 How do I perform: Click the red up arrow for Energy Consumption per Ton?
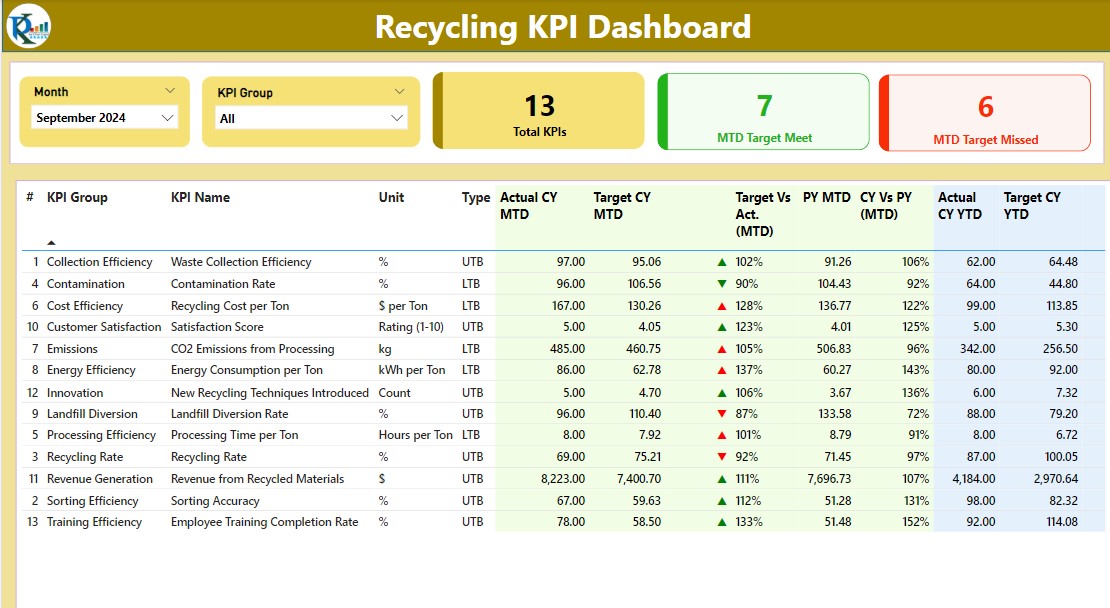click(722, 370)
